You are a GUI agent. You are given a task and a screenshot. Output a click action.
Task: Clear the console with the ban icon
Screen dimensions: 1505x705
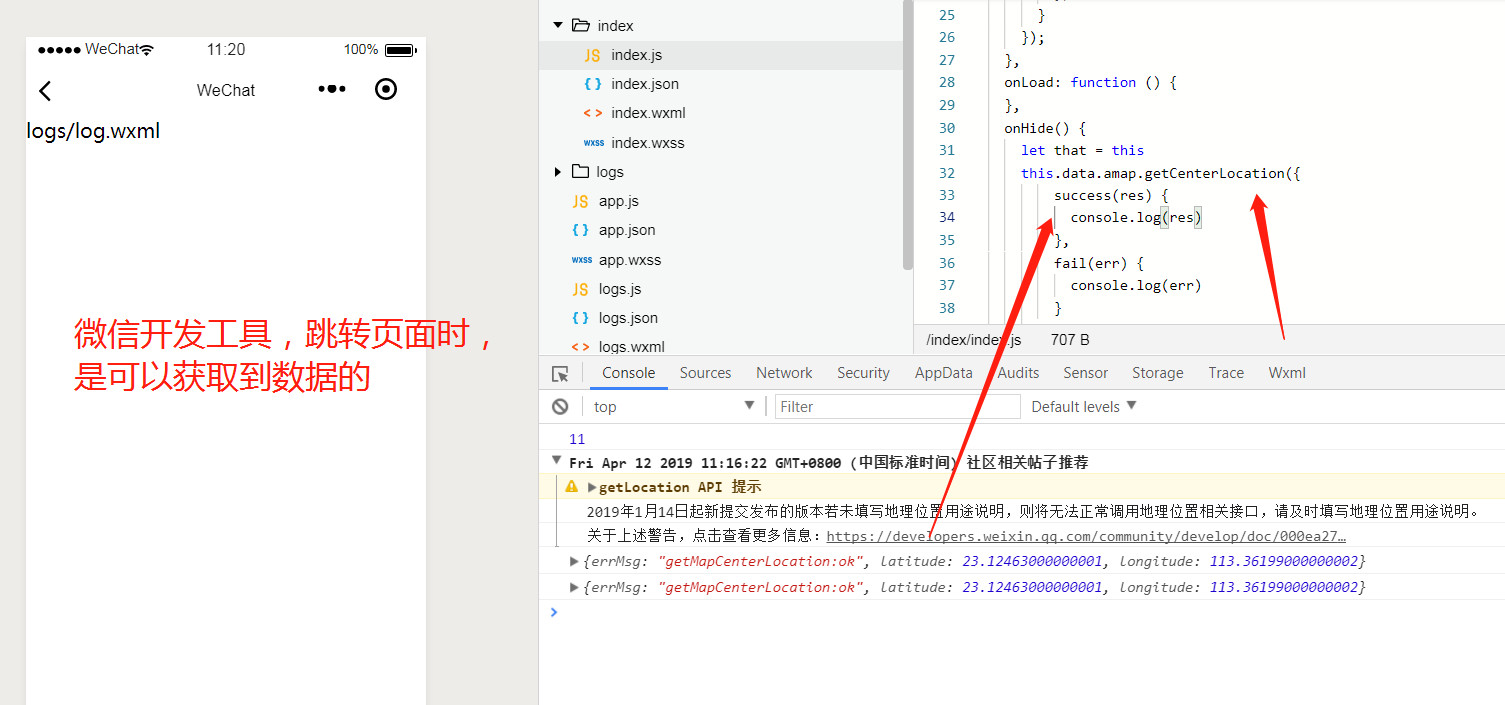pos(560,406)
